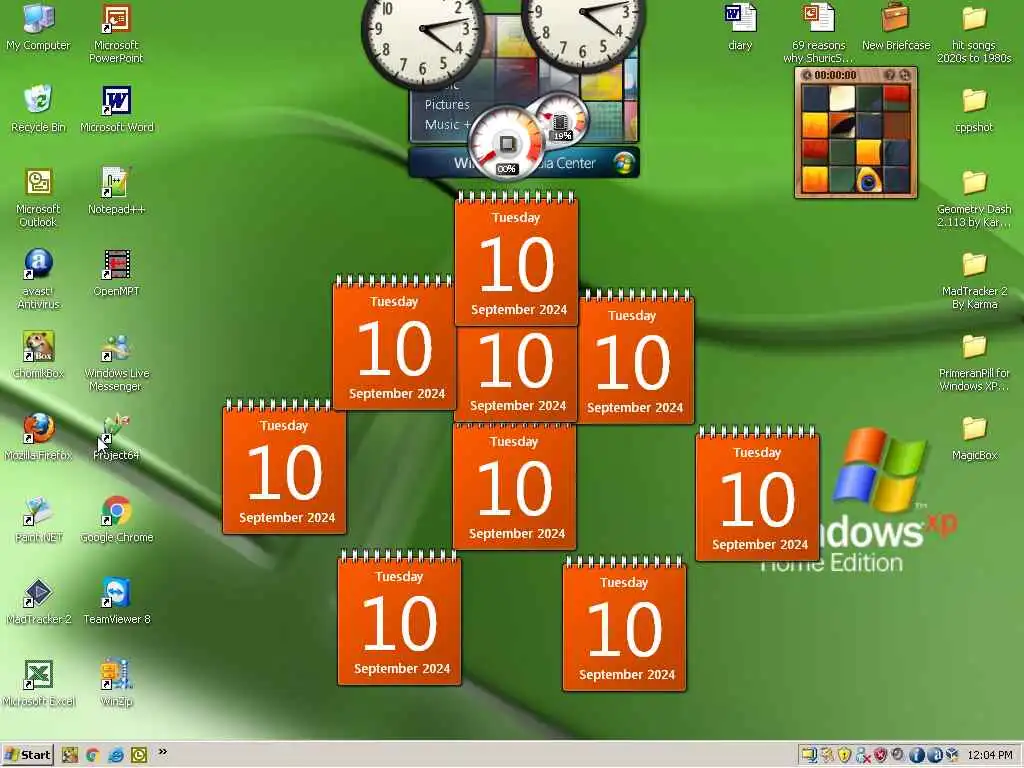Click the Start button
1024x768 pixels.
coord(27,755)
